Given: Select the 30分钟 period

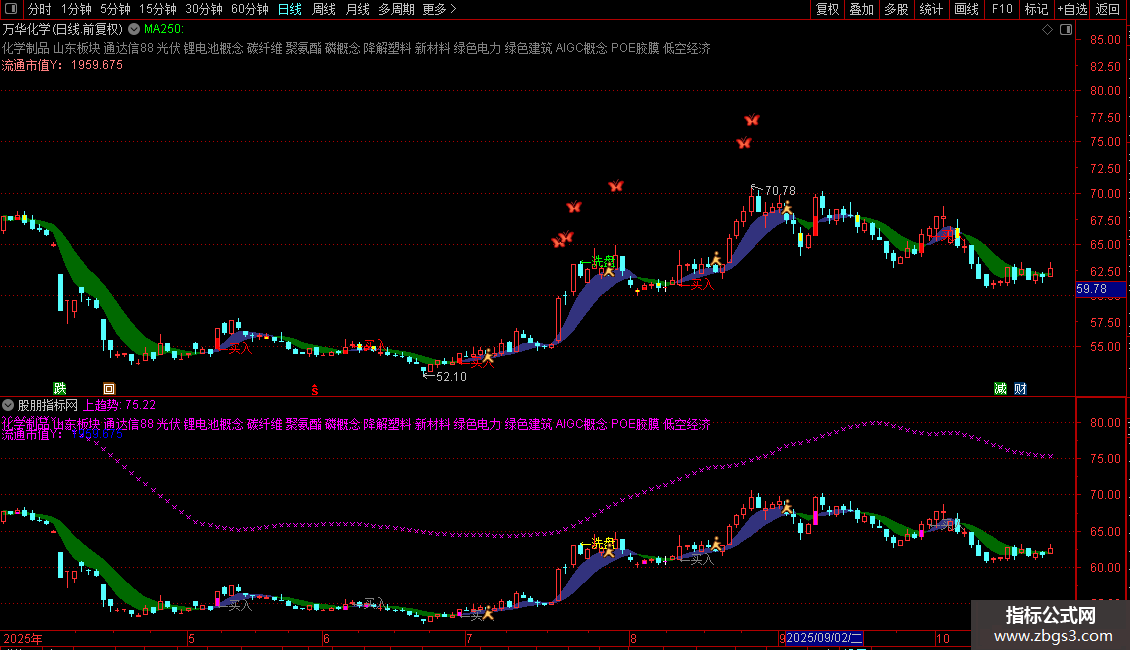Looking at the screenshot, I should (204, 9).
